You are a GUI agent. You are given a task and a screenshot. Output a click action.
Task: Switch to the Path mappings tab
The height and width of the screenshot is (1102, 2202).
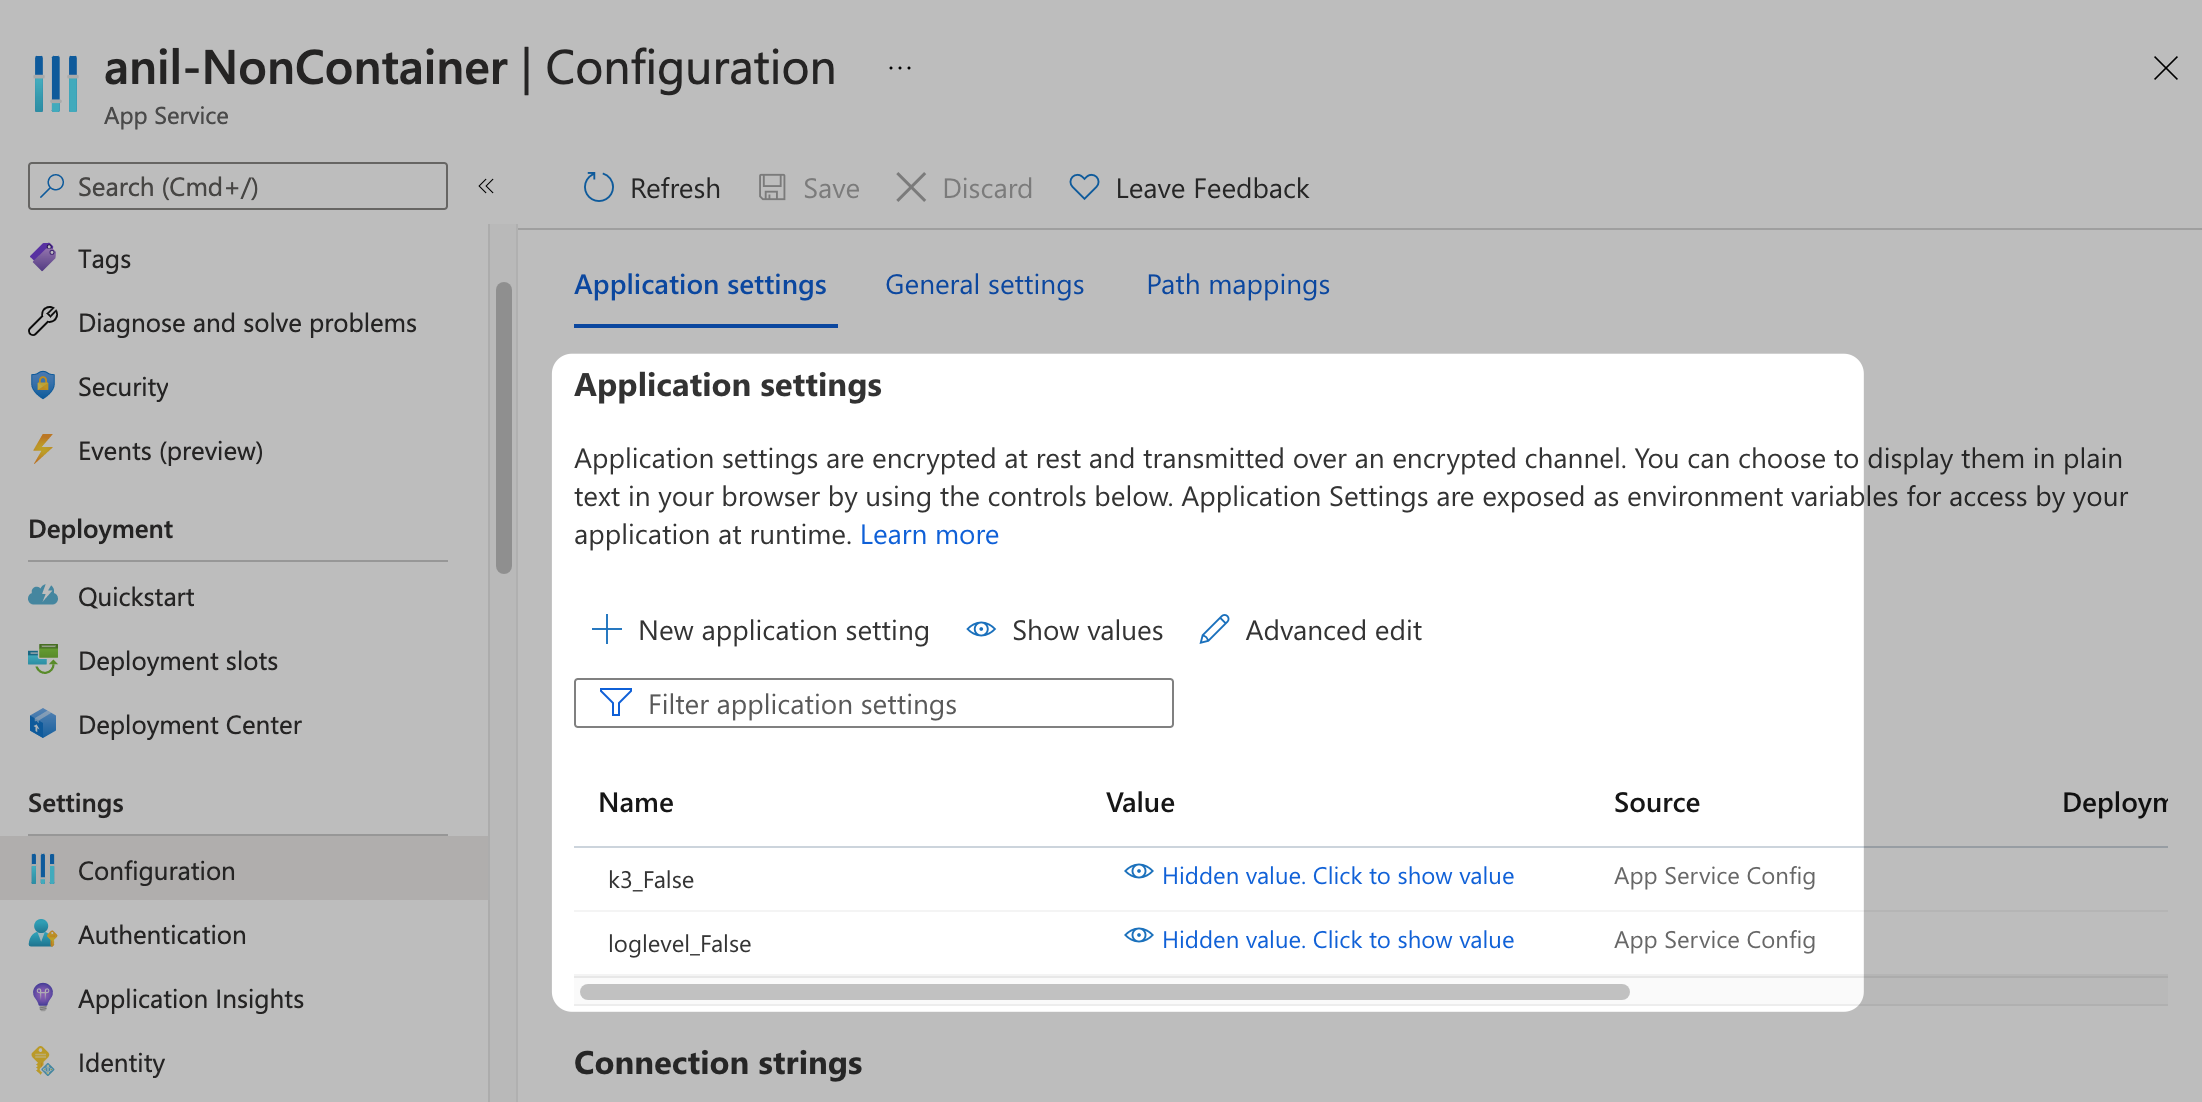(1238, 285)
